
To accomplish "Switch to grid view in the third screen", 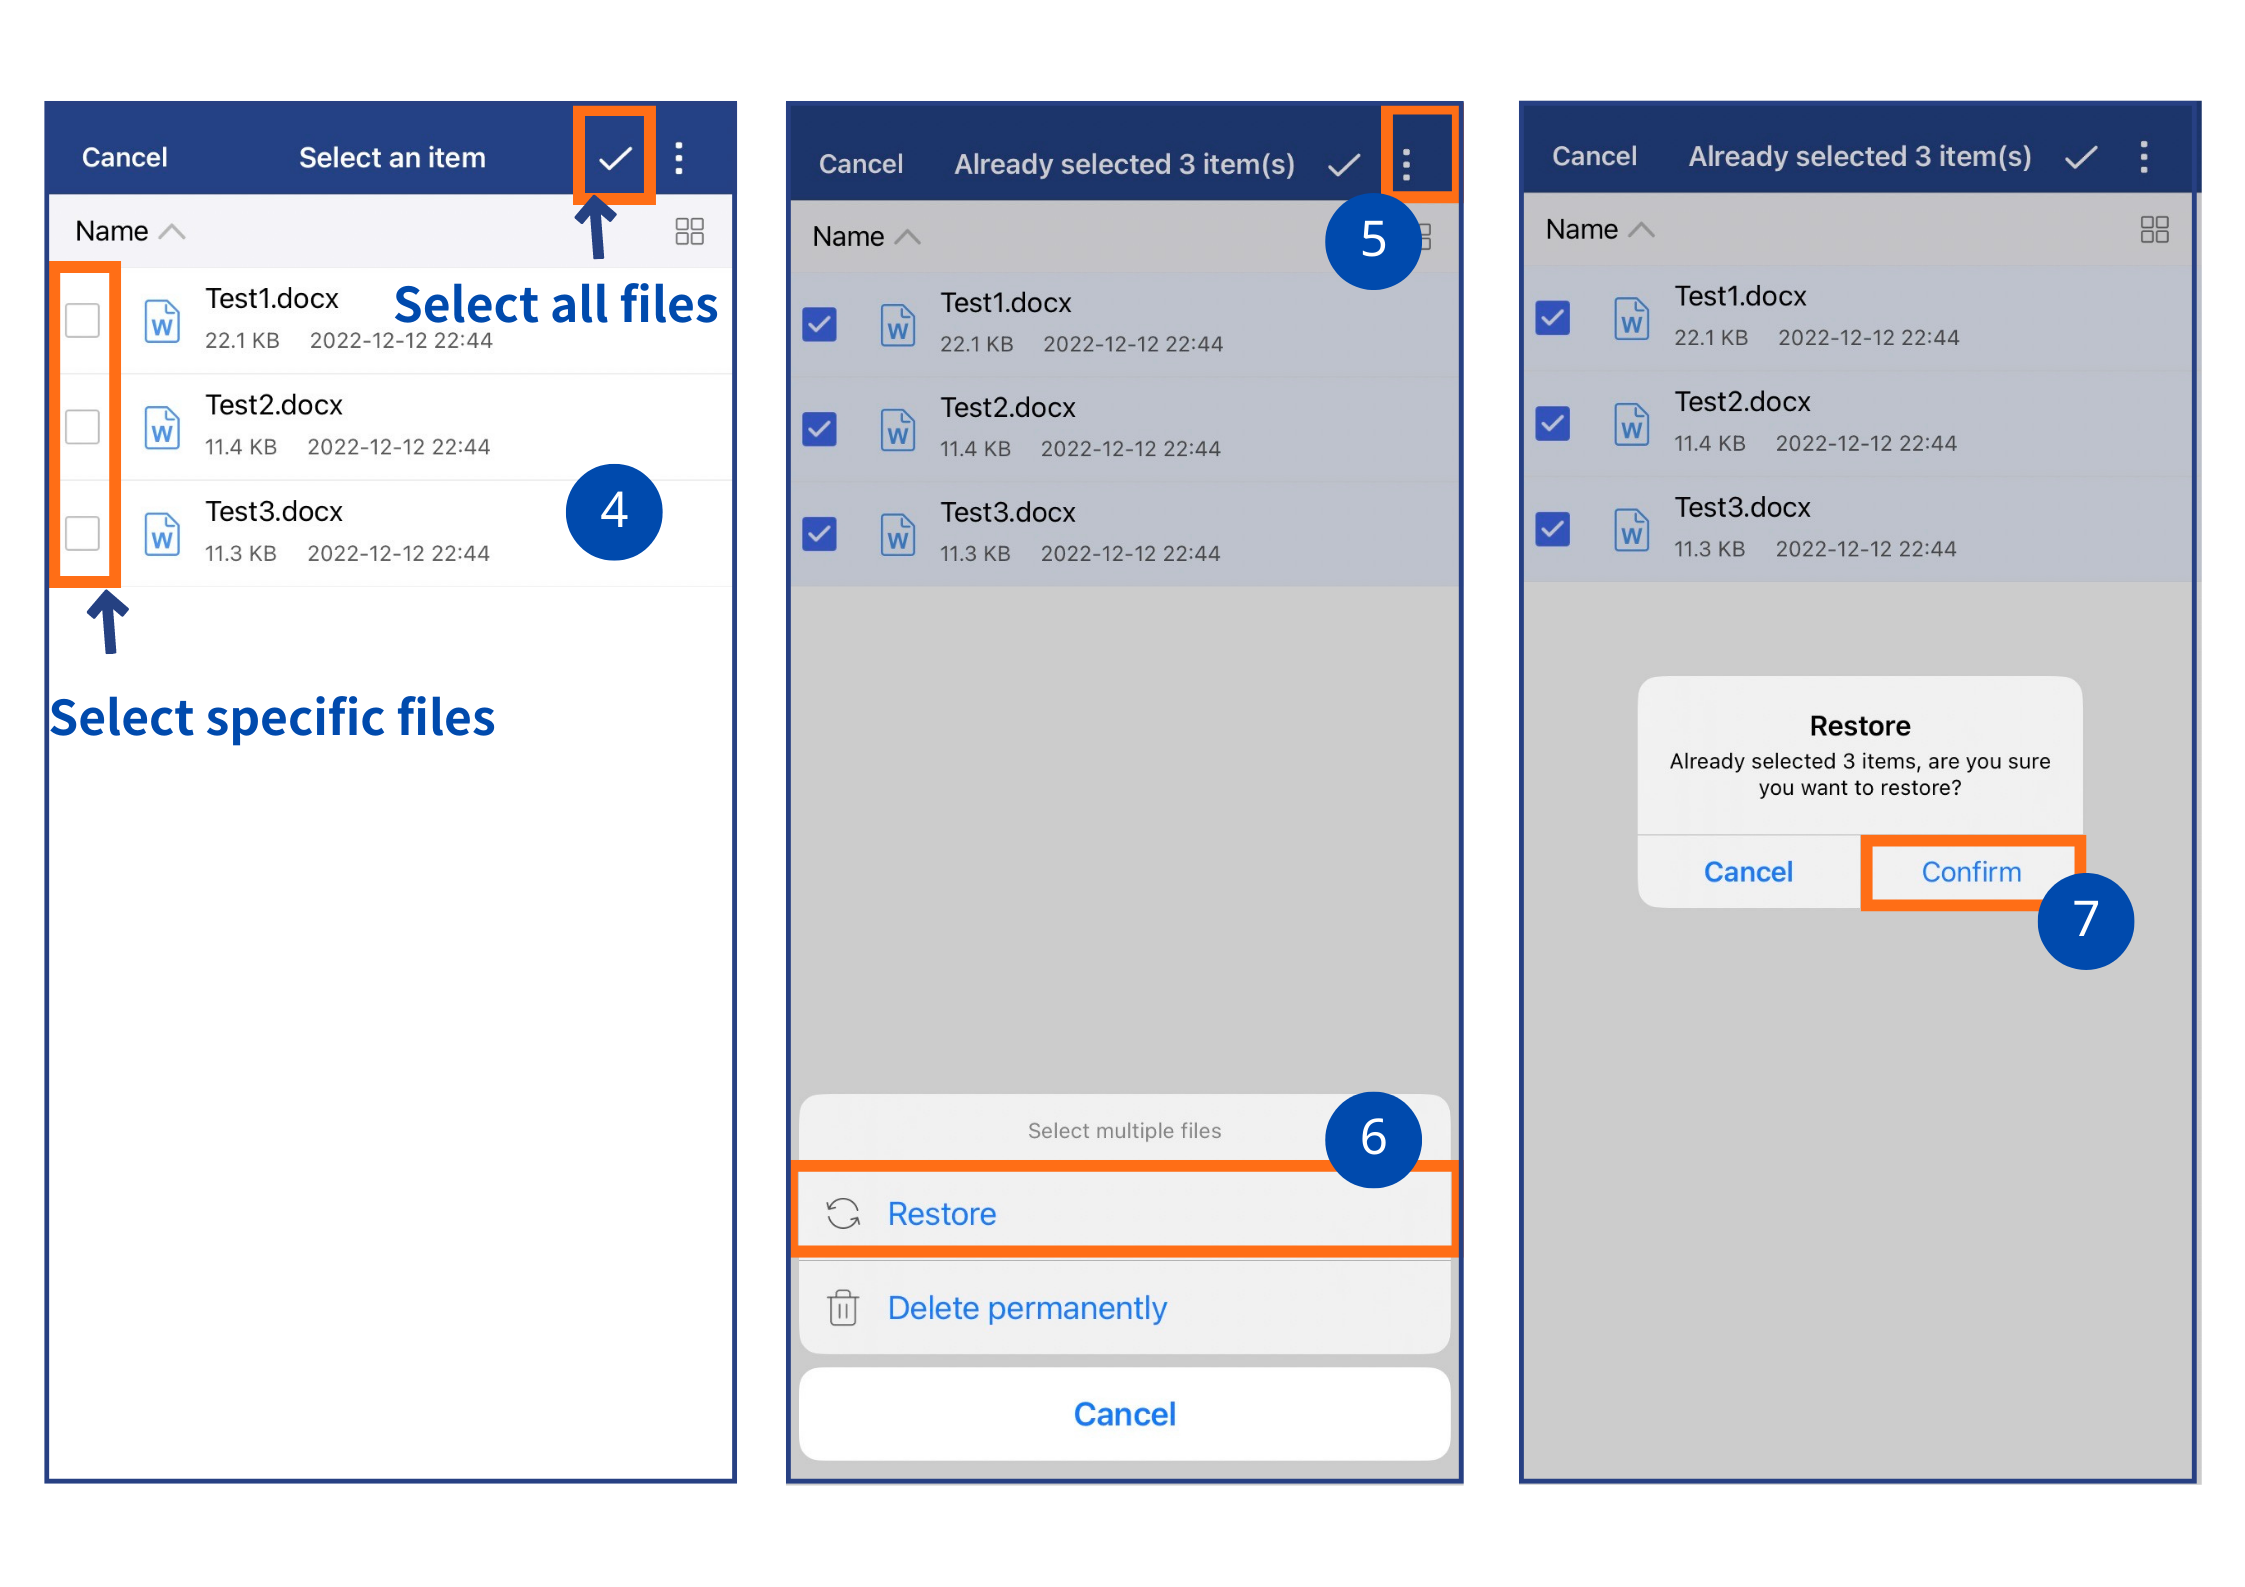I will coord(2154,230).
